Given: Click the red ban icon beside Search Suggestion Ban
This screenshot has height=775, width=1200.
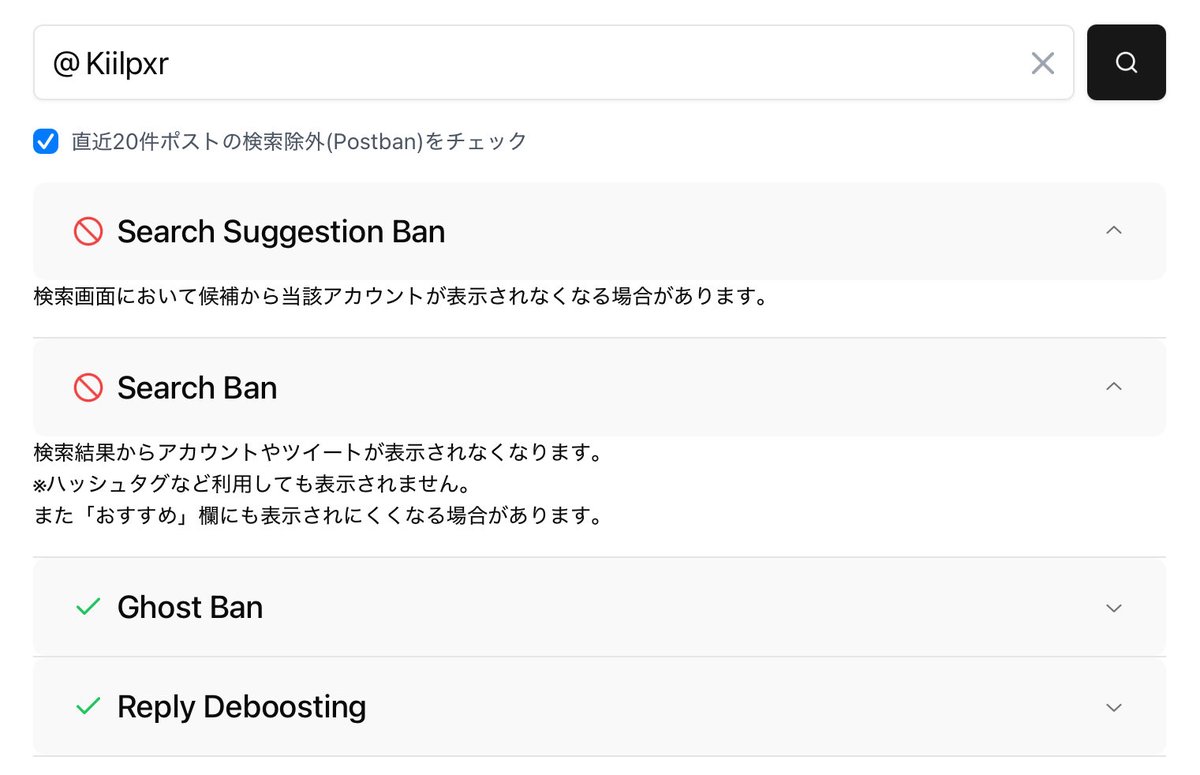Looking at the screenshot, I should coord(88,232).
